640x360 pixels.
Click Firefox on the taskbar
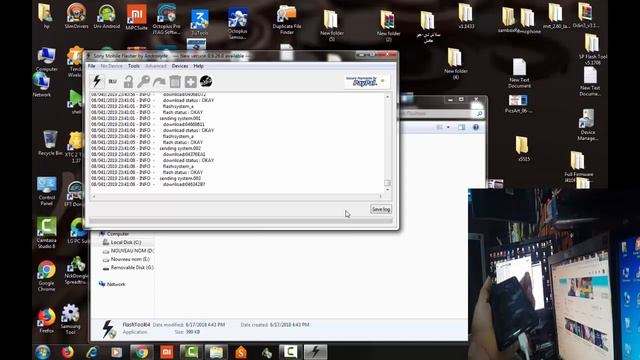pos(67,351)
